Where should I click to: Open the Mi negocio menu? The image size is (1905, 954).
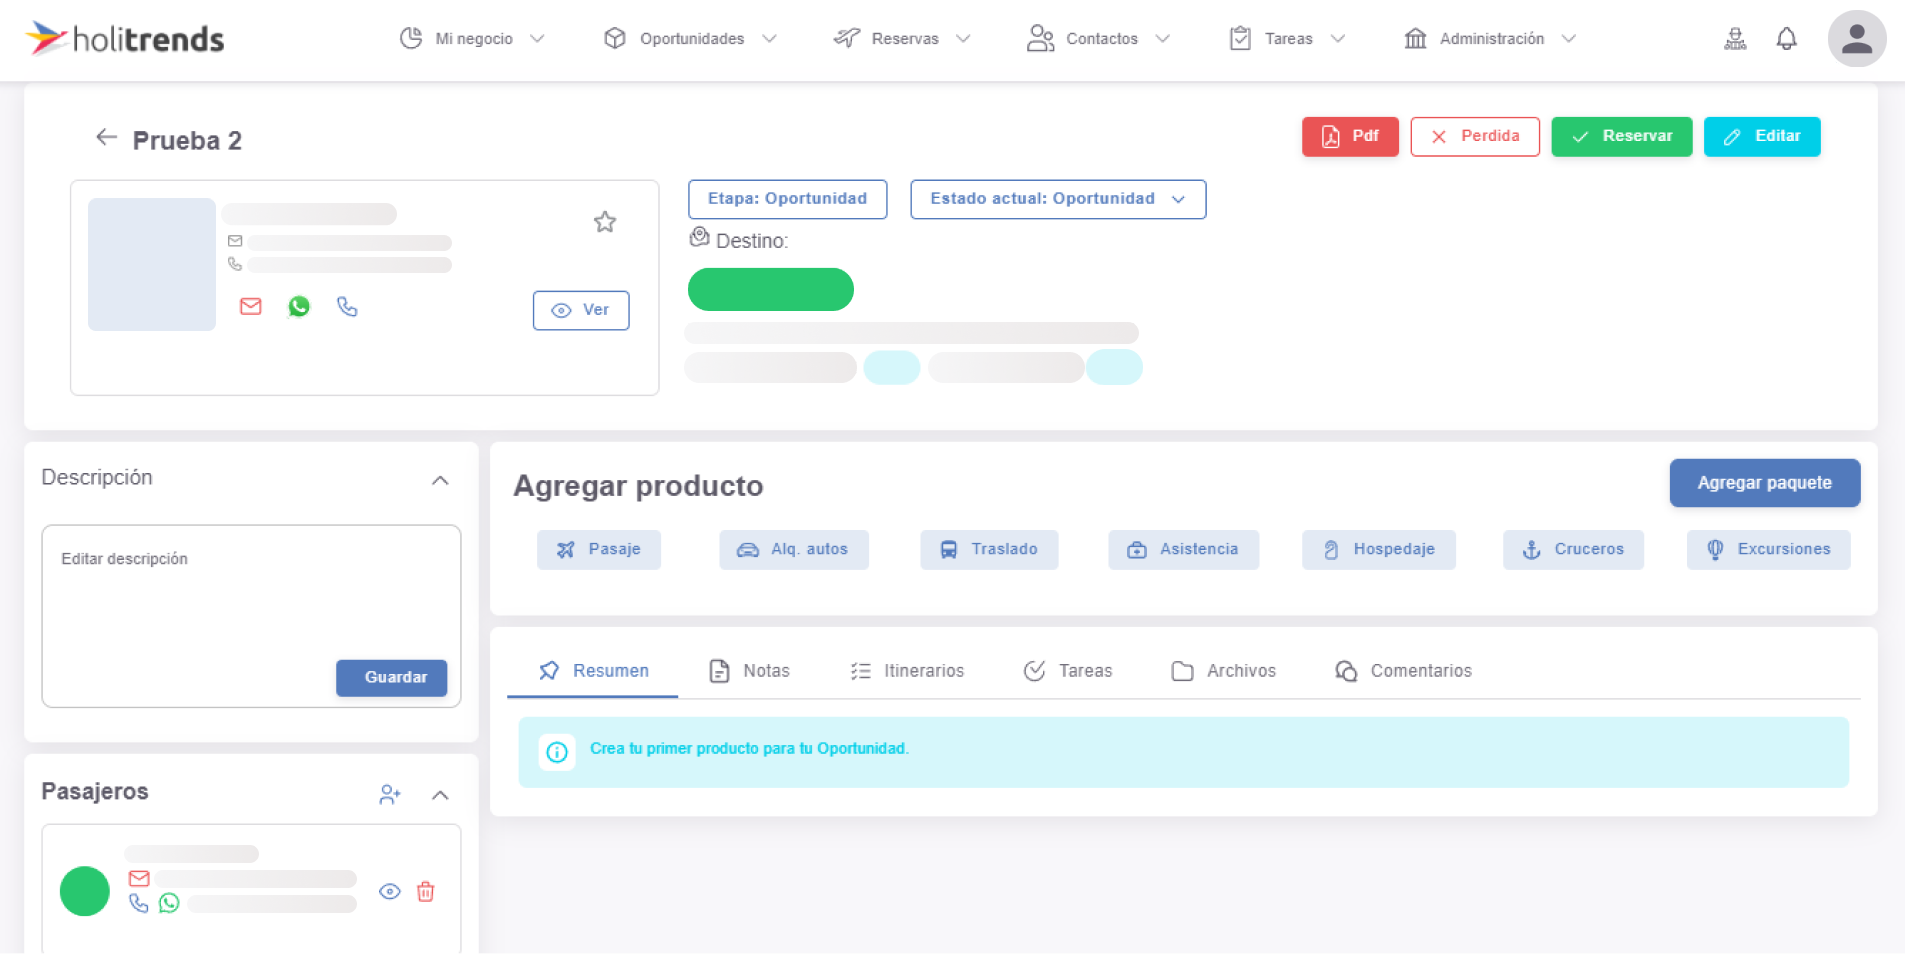tap(472, 39)
